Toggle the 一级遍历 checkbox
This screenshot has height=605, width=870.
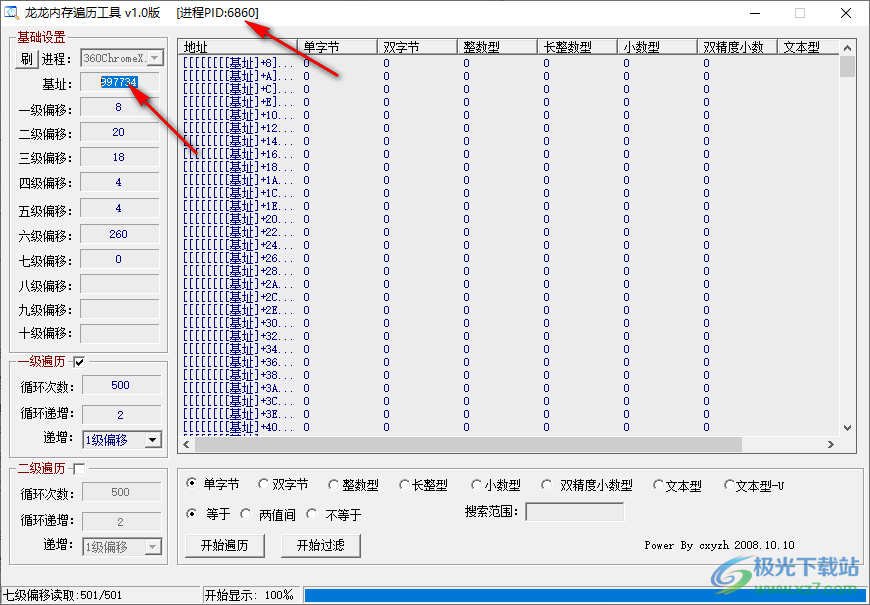[x=78, y=361]
